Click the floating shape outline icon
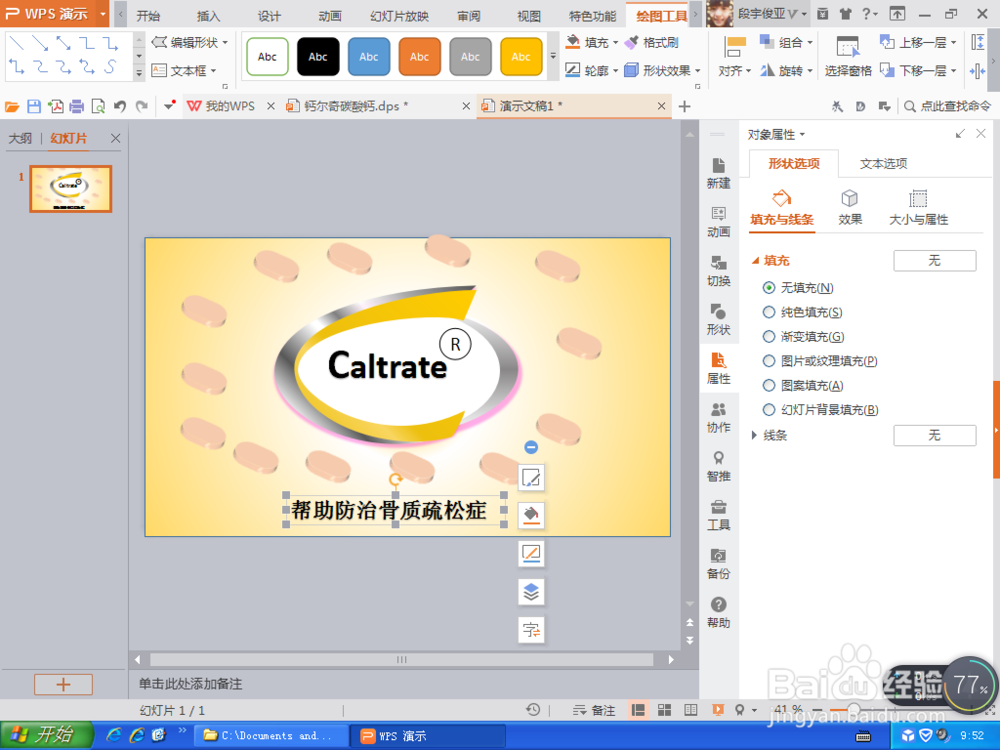This screenshot has height=750, width=1000. click(531, 554)
